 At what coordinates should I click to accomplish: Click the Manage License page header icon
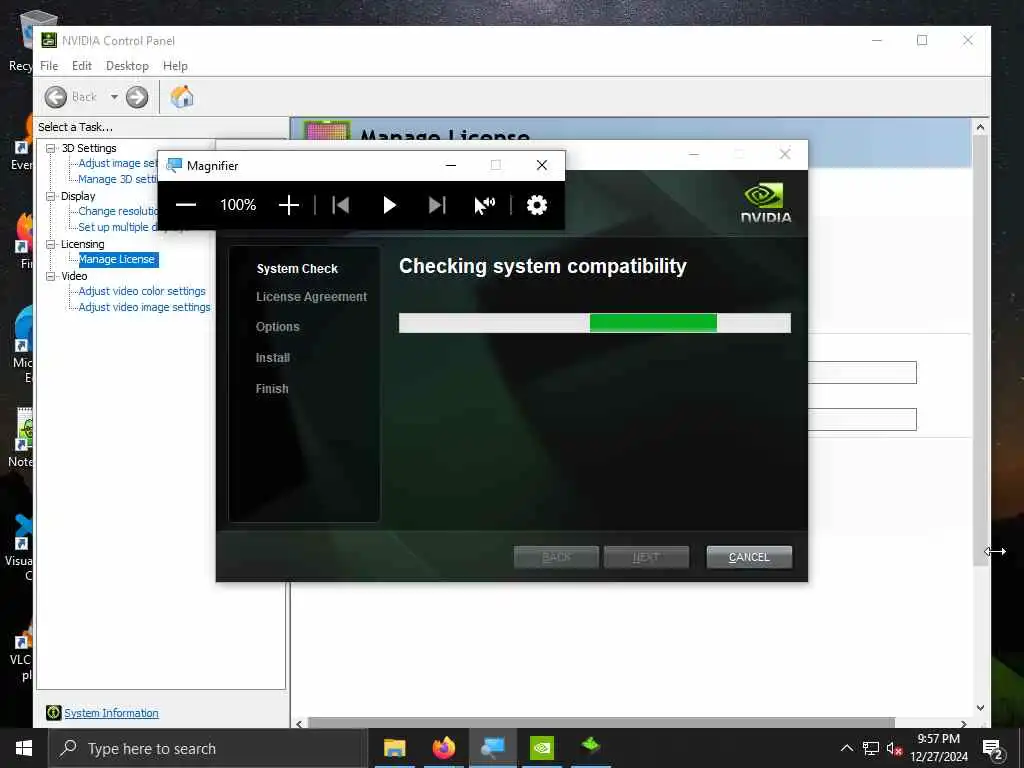click(327, 131)
